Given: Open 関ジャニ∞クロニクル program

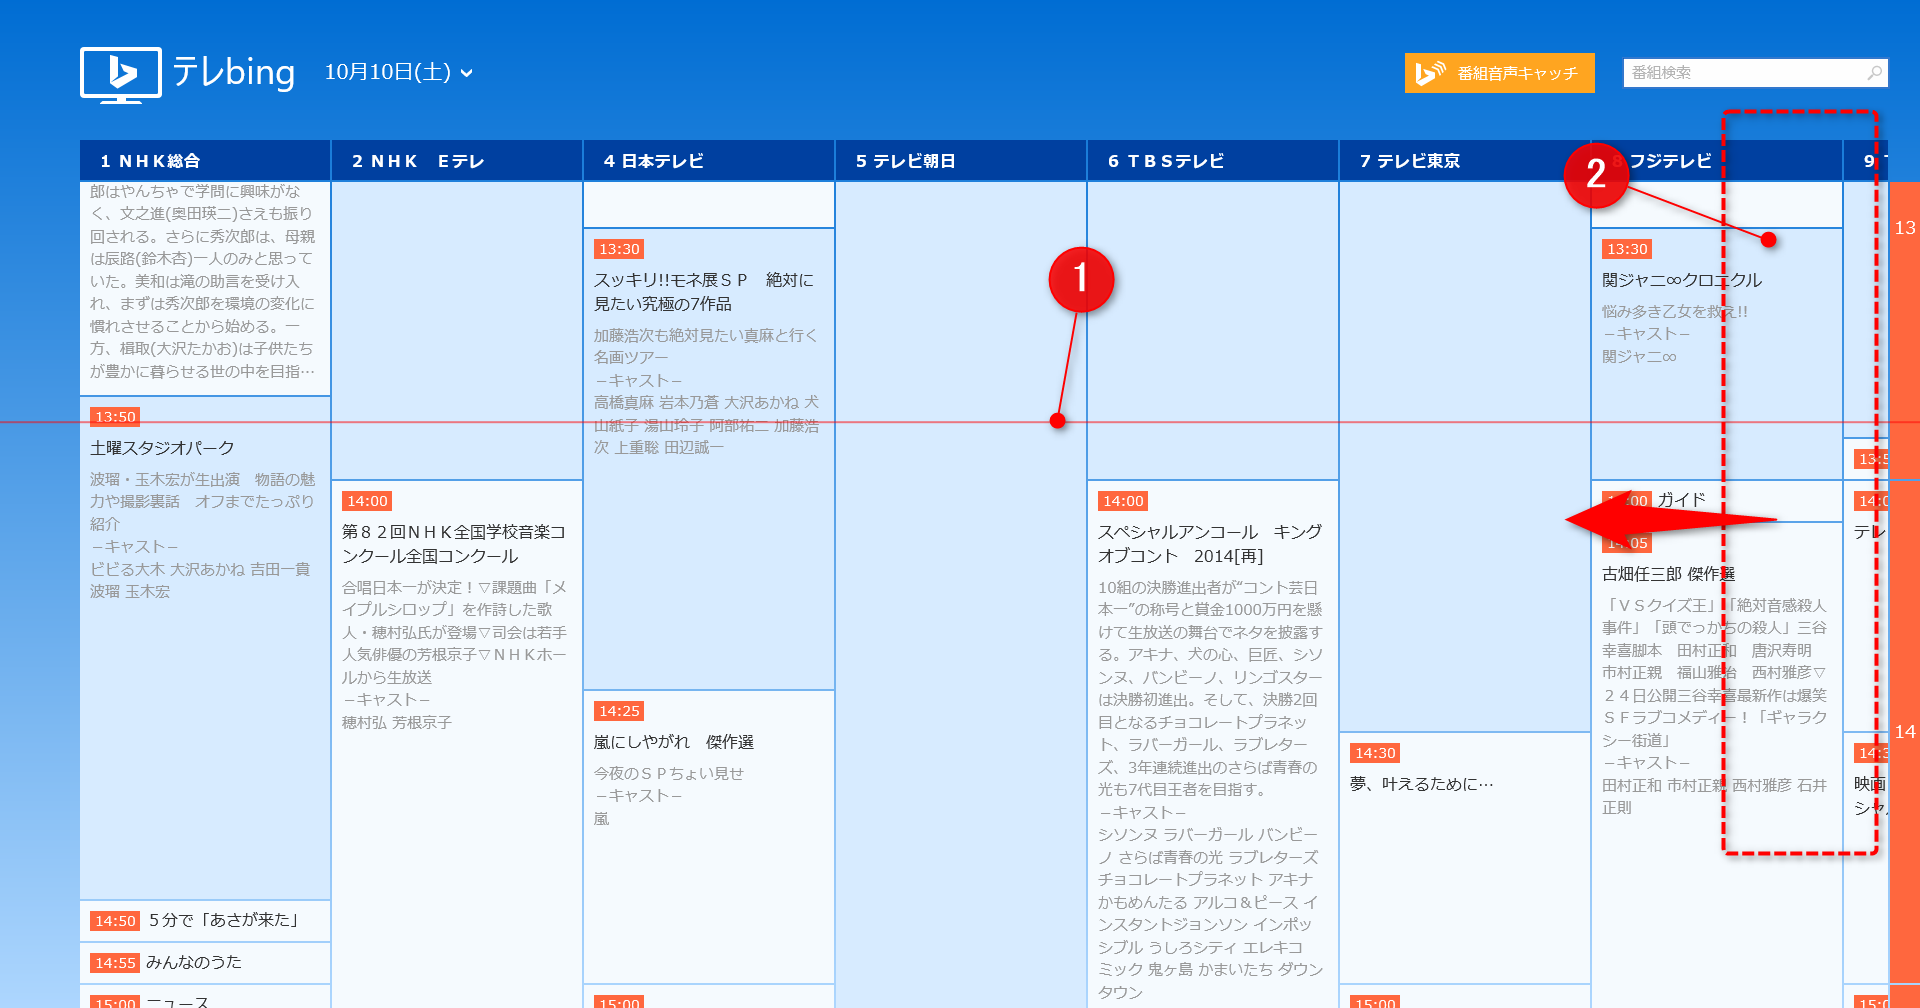Looking at the screenshot, I should click(1682, 280).
